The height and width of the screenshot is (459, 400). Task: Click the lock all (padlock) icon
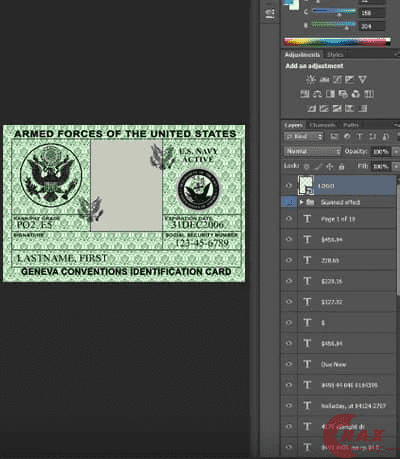pyautogui.click(x=341, y=166)
